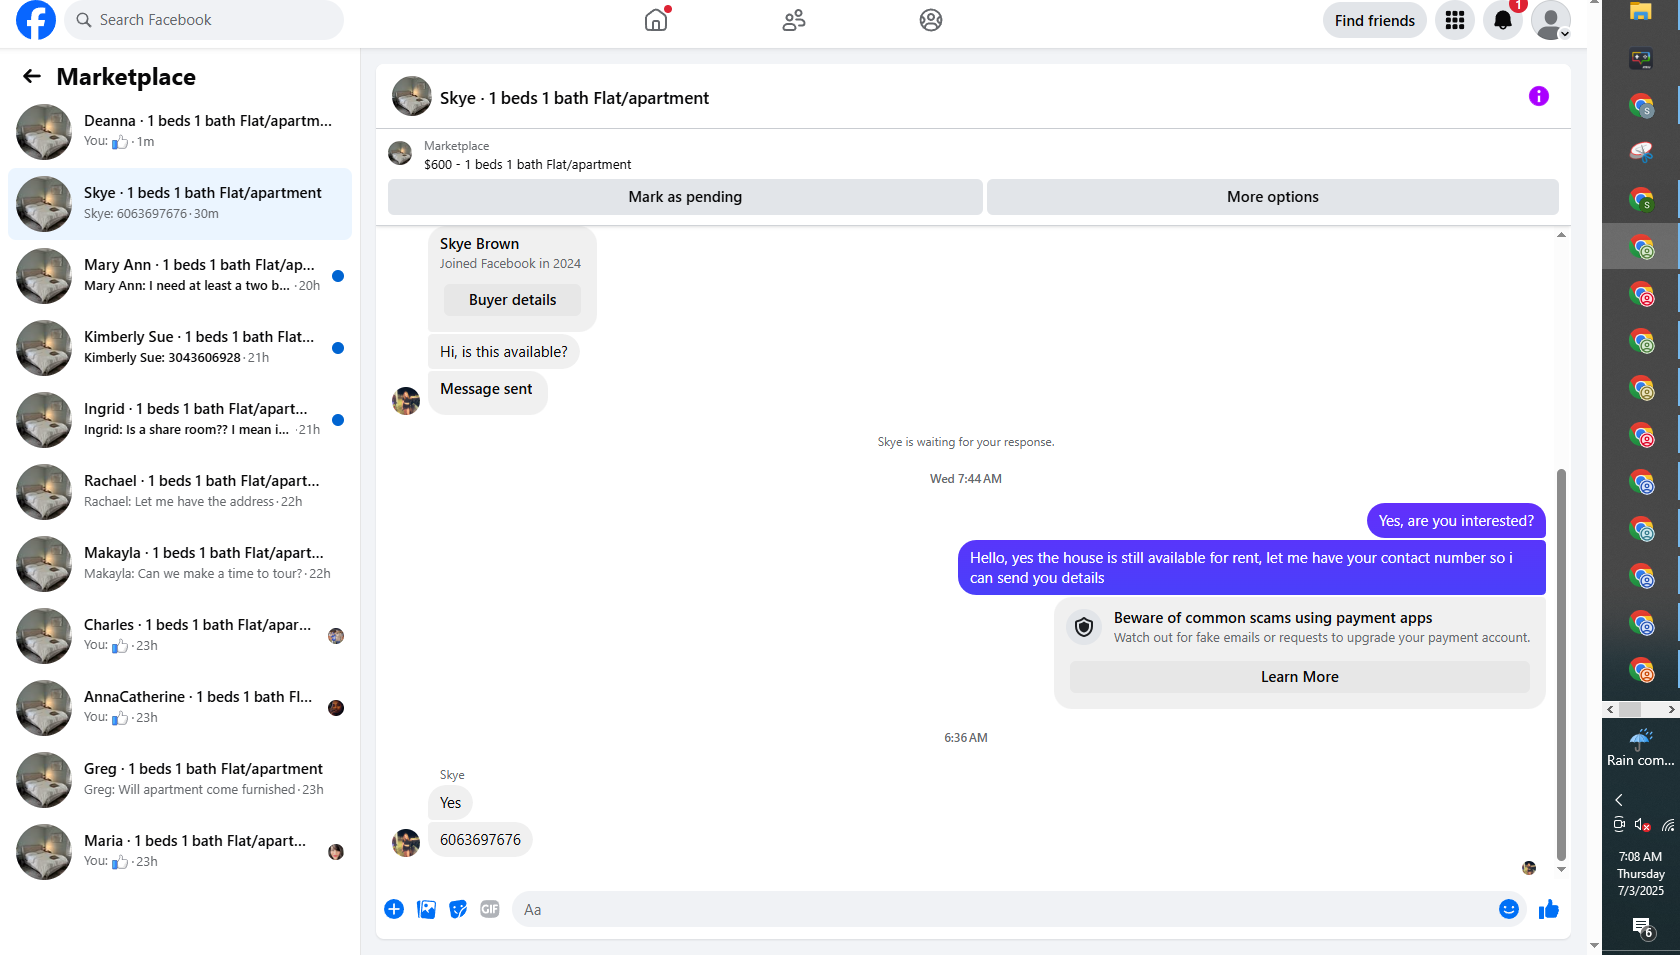Viewport: 1680px width, 955px height.
Task: Attach a photo using the image icon
Action: pos(426,909)
